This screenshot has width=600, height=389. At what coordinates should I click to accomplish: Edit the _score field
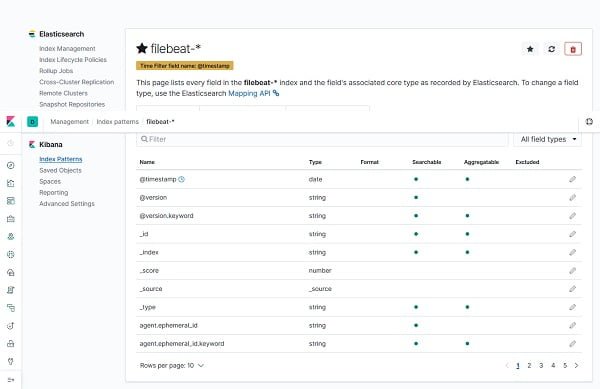click(x=572, y=270)
